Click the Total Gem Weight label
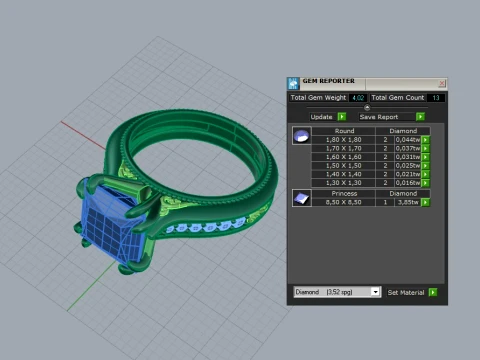This screenshot has width=480, height=360. (318, 98)
